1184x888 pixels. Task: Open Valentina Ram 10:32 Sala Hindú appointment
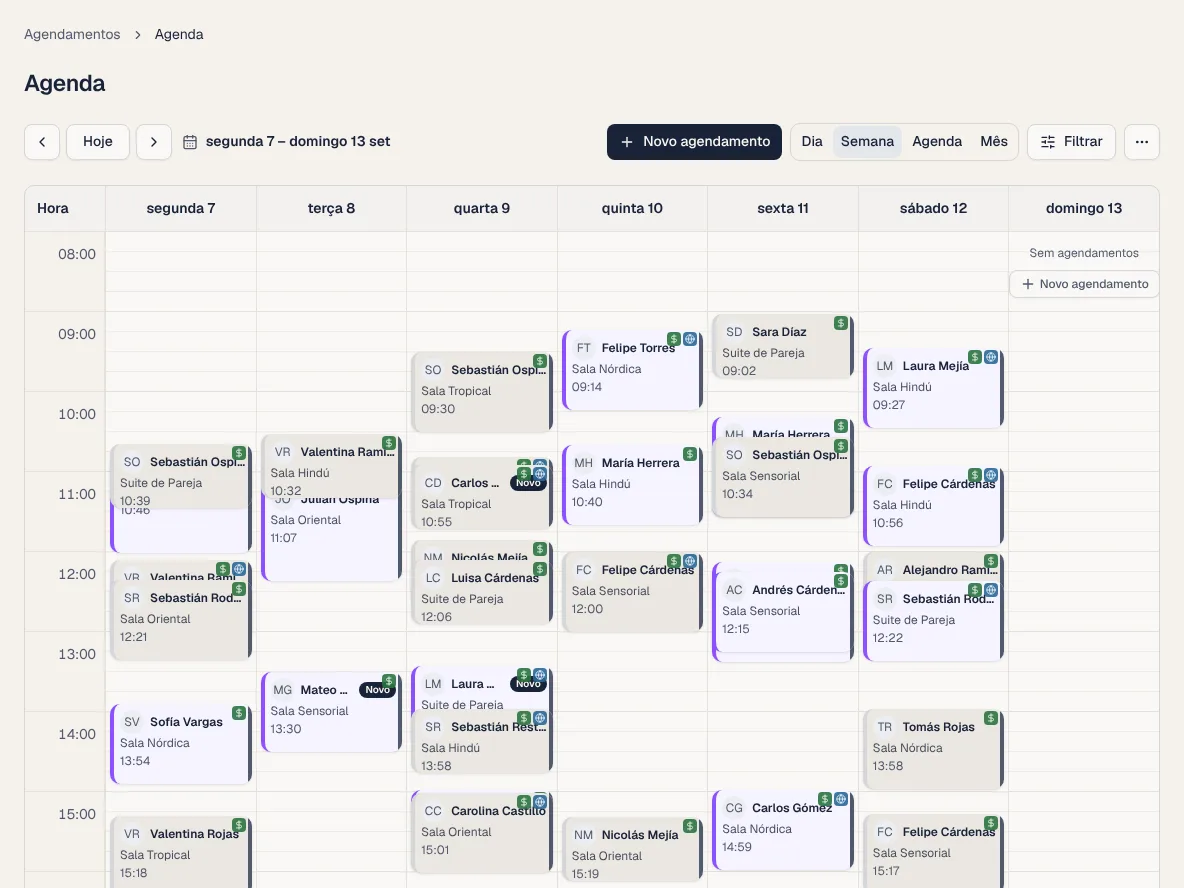pyautogui.click(x=331, y=467)
